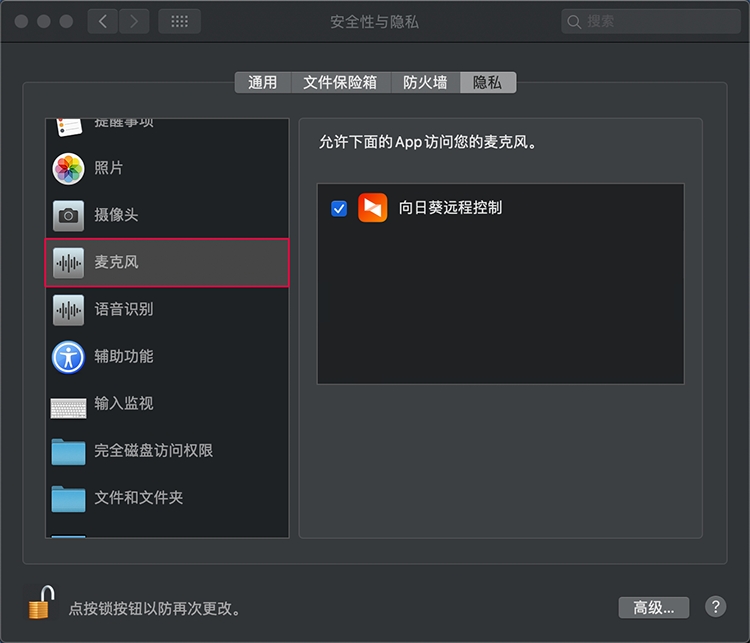
Task: Click the Microphone (麦克风) waveform icon
Action: [68, 263]
